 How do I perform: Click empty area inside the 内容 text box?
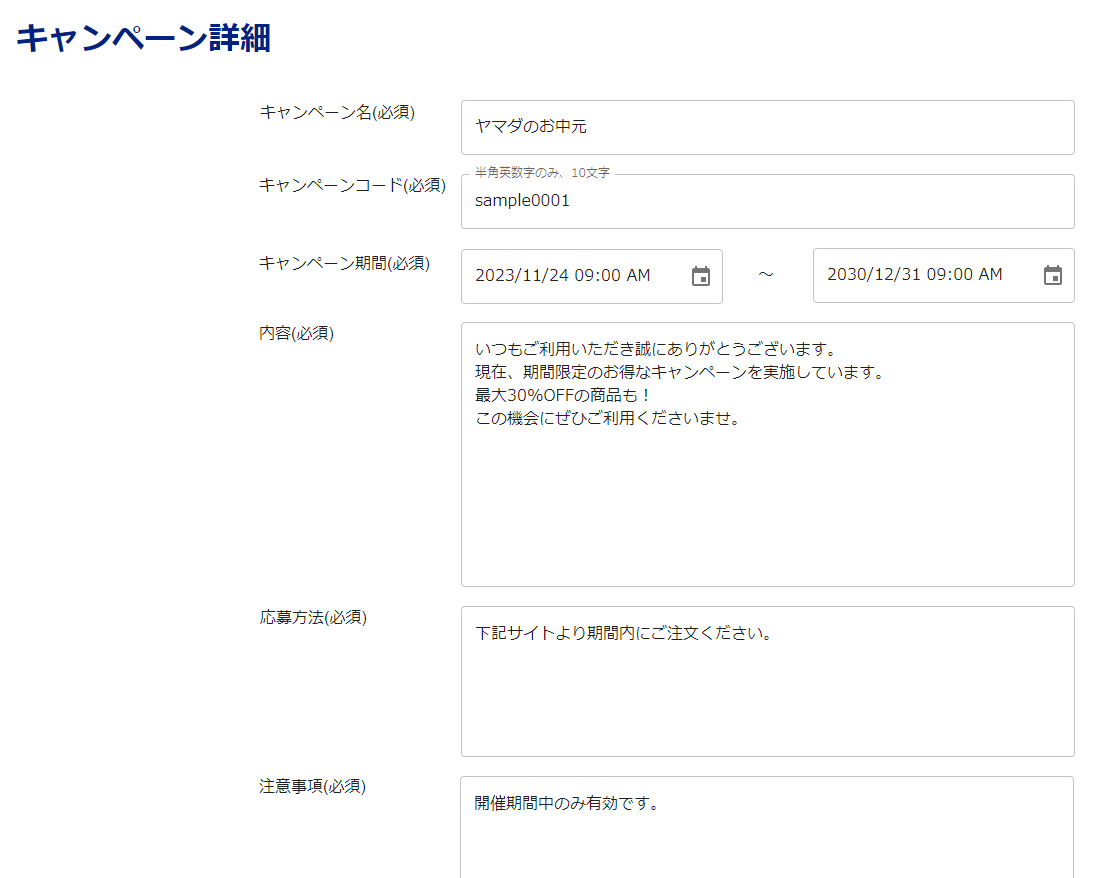767,510
